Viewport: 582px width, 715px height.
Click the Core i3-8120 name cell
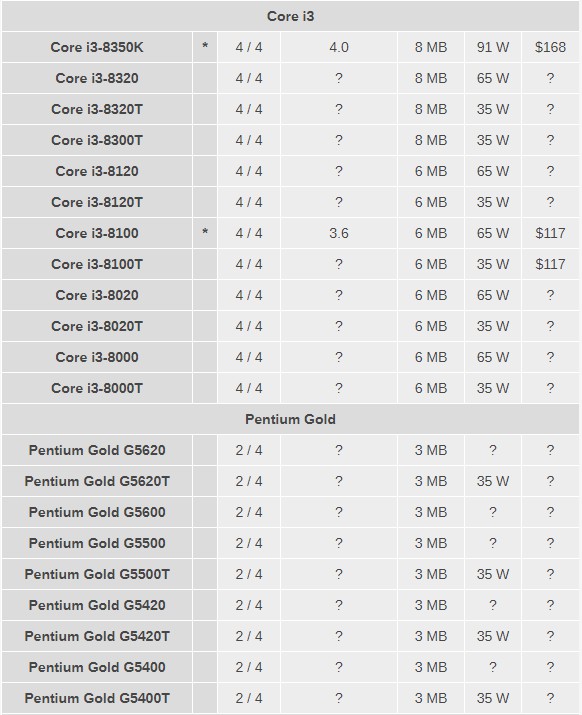point(97,171)
